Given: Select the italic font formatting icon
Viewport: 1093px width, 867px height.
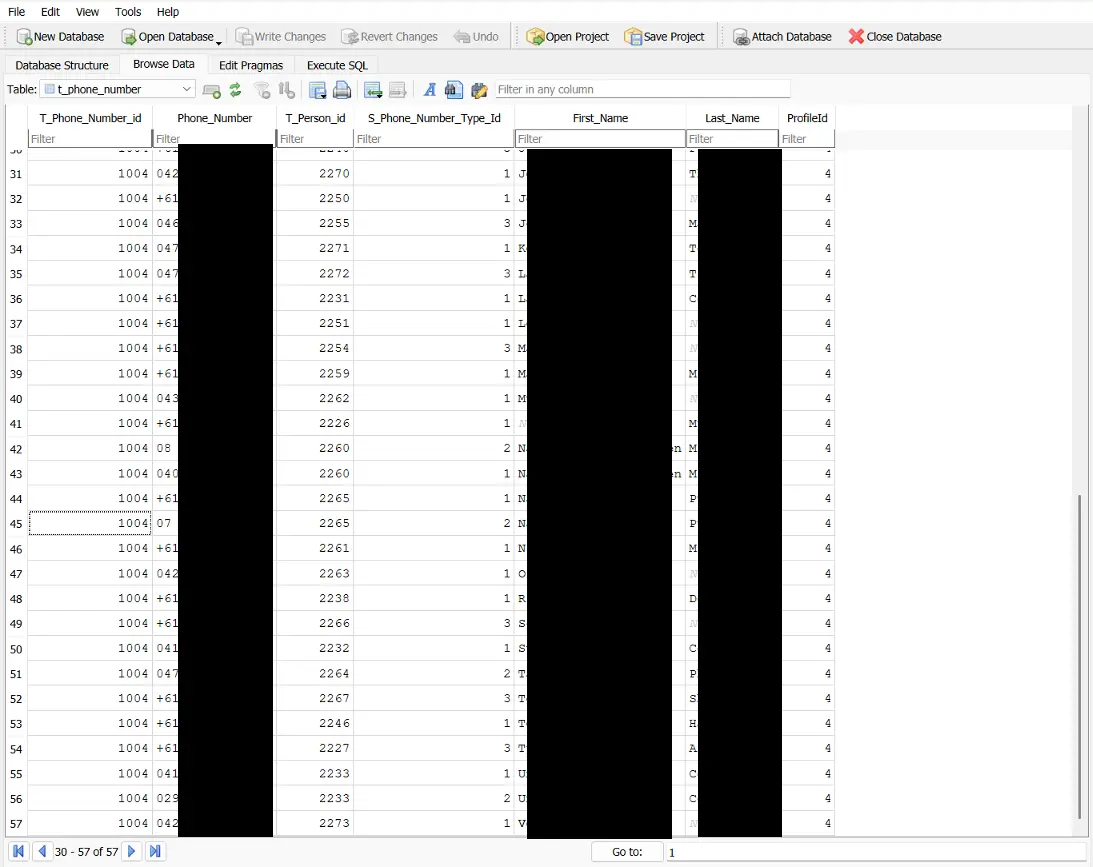Looking at the screenshot, I should pos(429,89).
